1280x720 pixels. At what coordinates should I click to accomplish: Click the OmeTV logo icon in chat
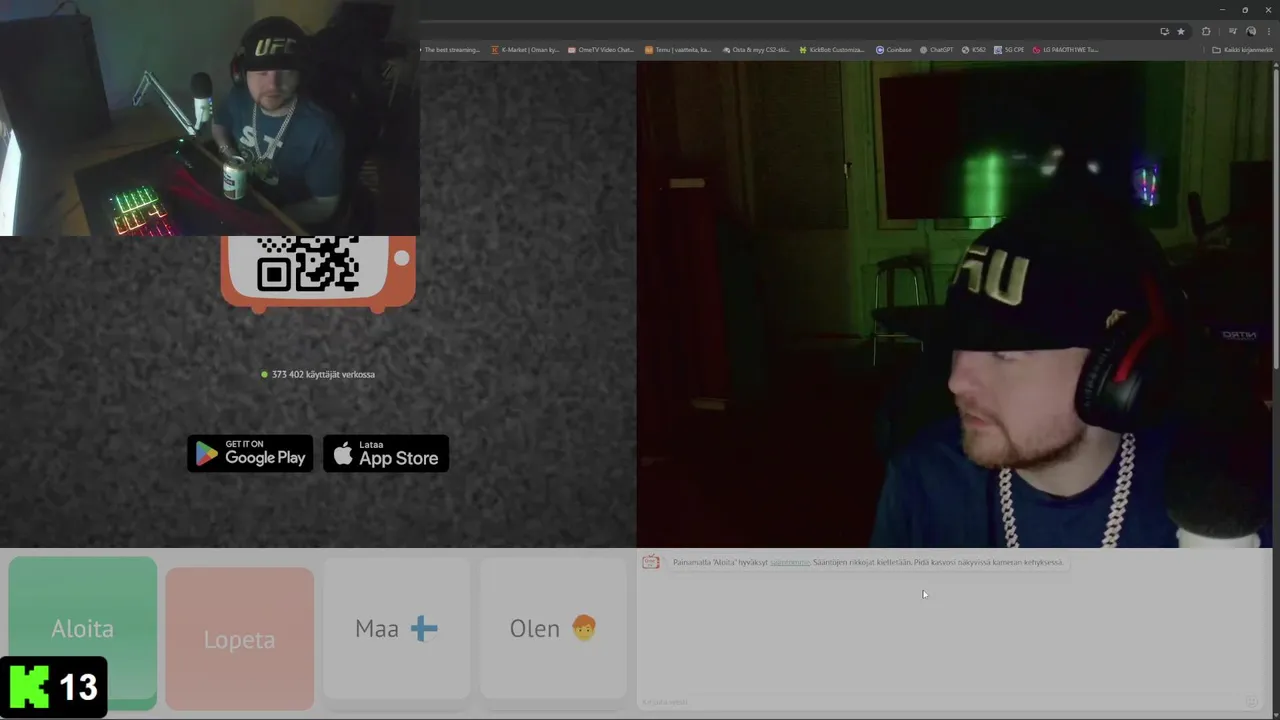[651, 563]
